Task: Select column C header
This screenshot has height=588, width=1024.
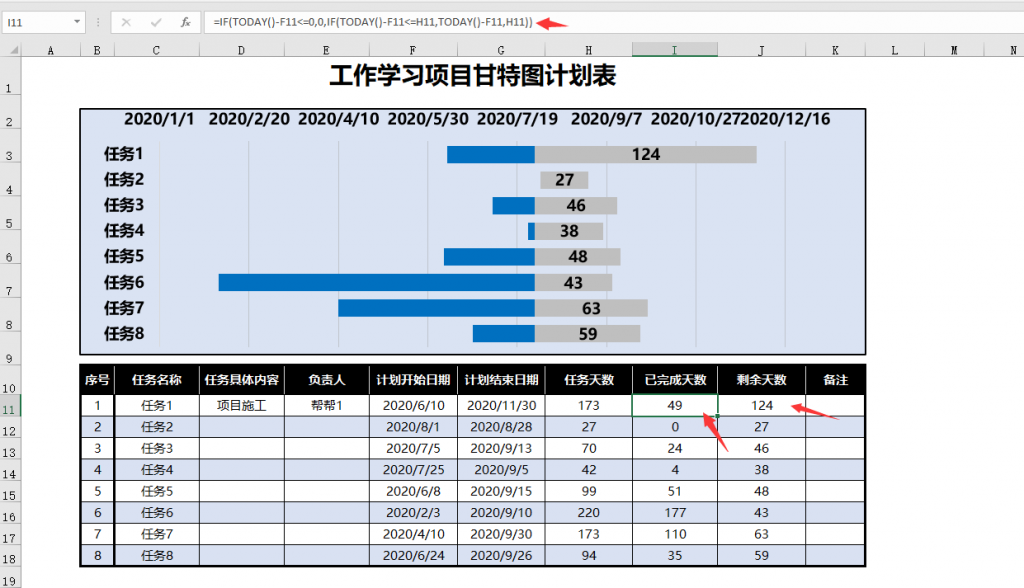Action: coord(156,50)
